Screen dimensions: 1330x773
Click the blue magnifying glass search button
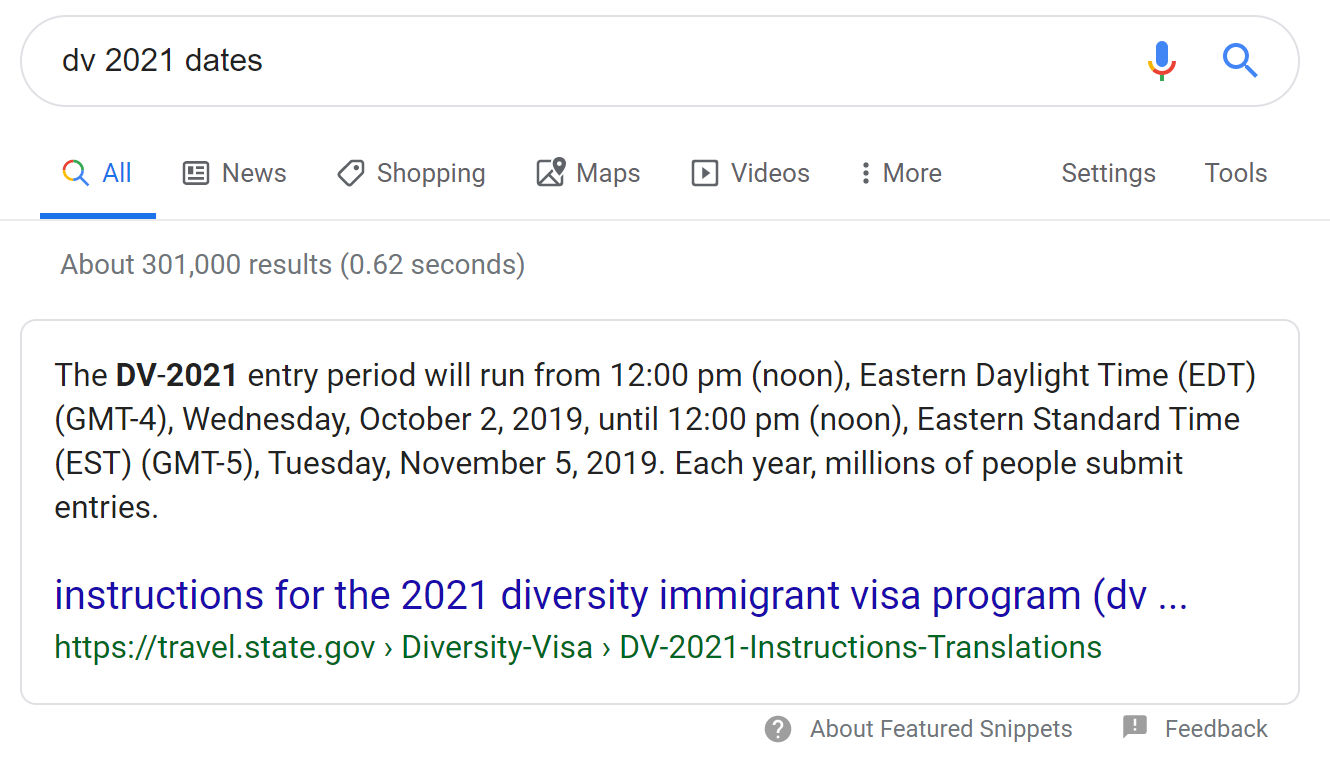[1240, 61]
